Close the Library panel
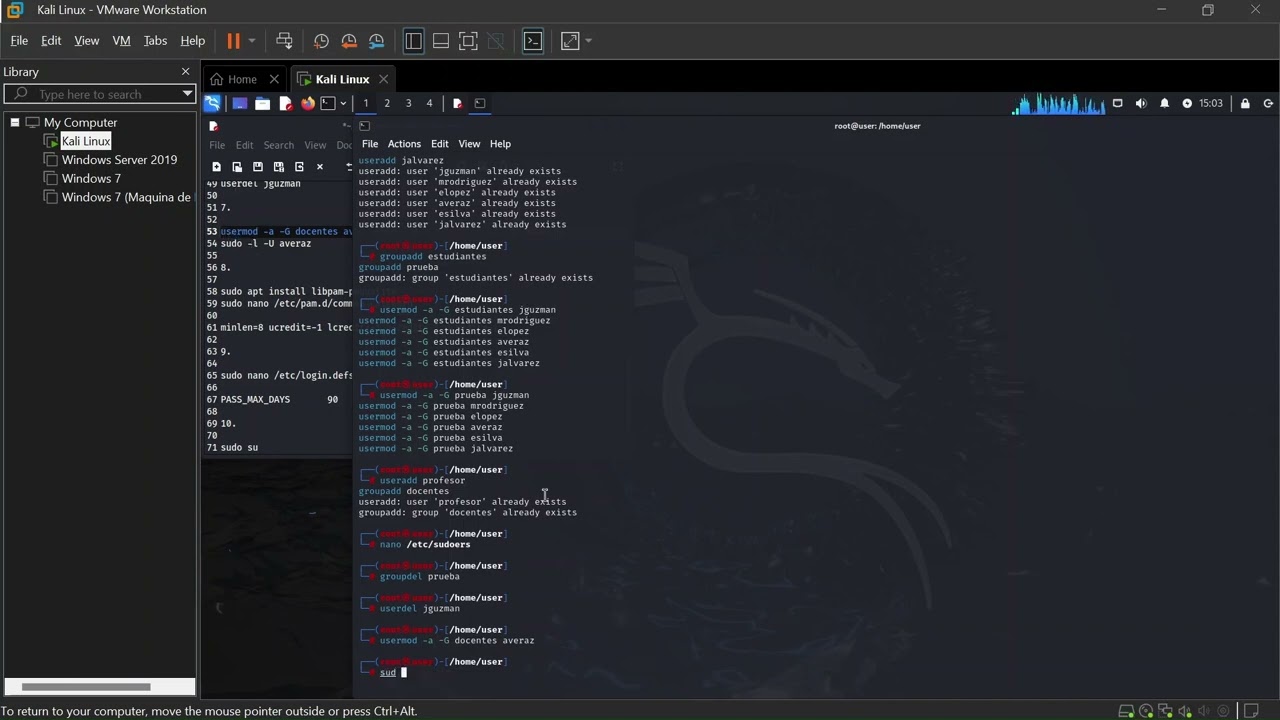Screen dimensions: 1280x720 [x=185, y=72]
